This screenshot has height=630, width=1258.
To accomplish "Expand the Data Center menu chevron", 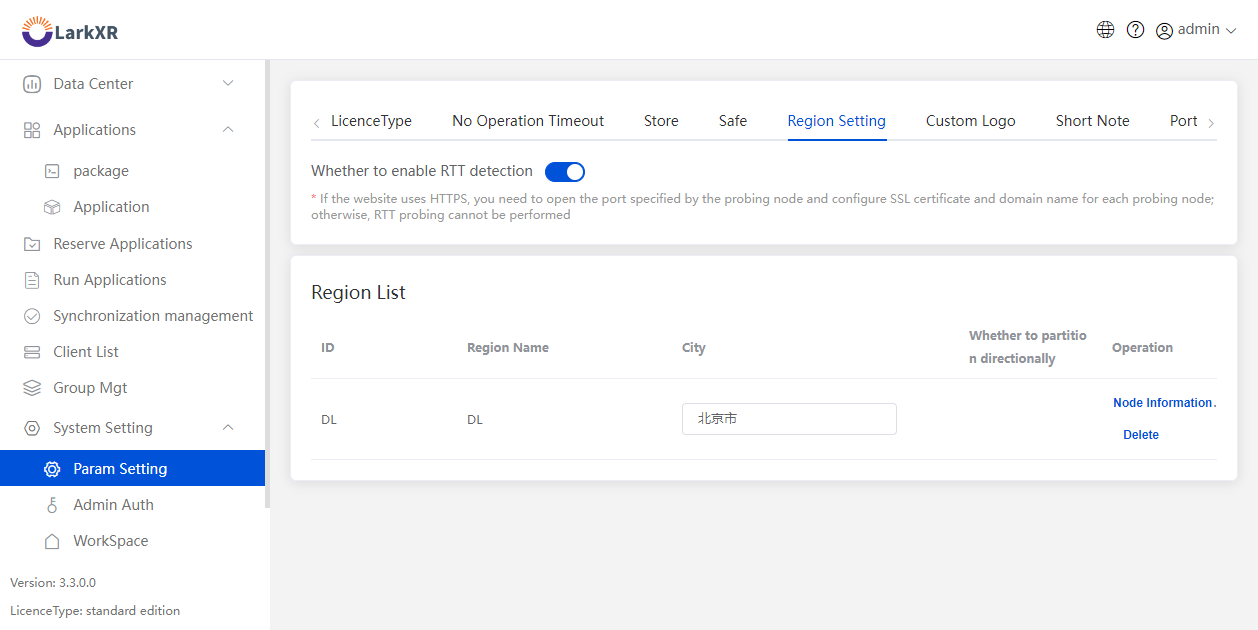I will pyautogui.click(x=228, y=84).
